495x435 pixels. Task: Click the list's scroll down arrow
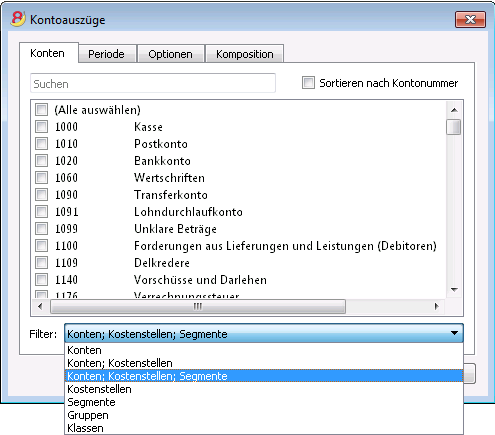pos(454,290)
